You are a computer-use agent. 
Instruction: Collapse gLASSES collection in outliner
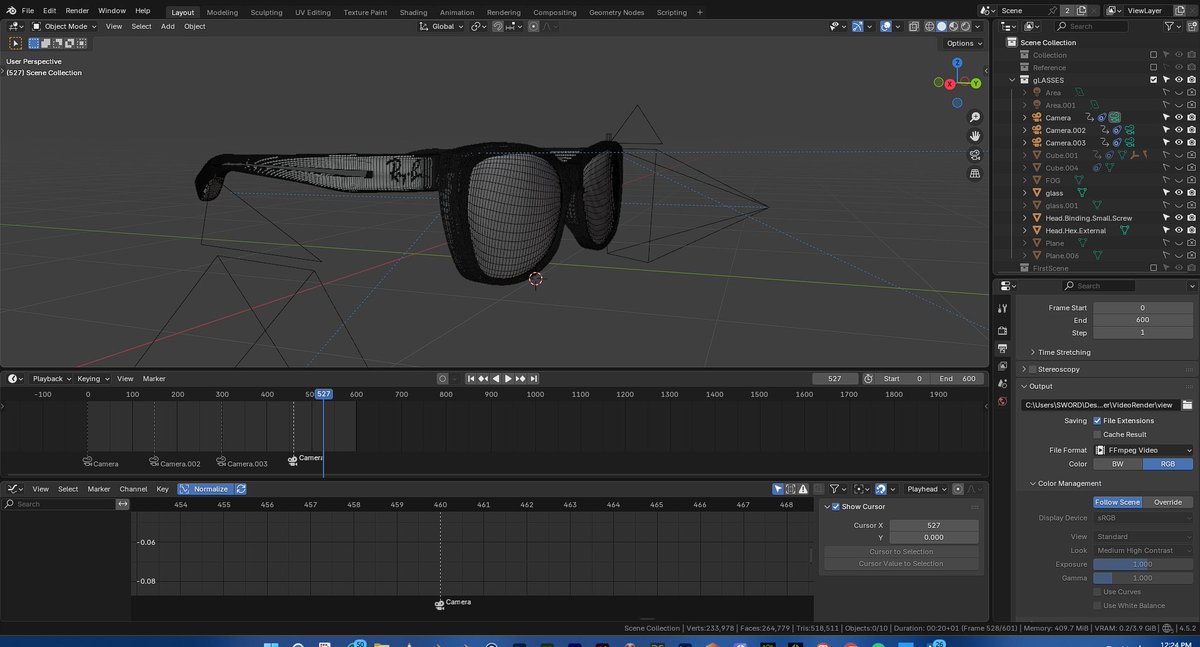pyautogui.click(x=1012, y=80)
